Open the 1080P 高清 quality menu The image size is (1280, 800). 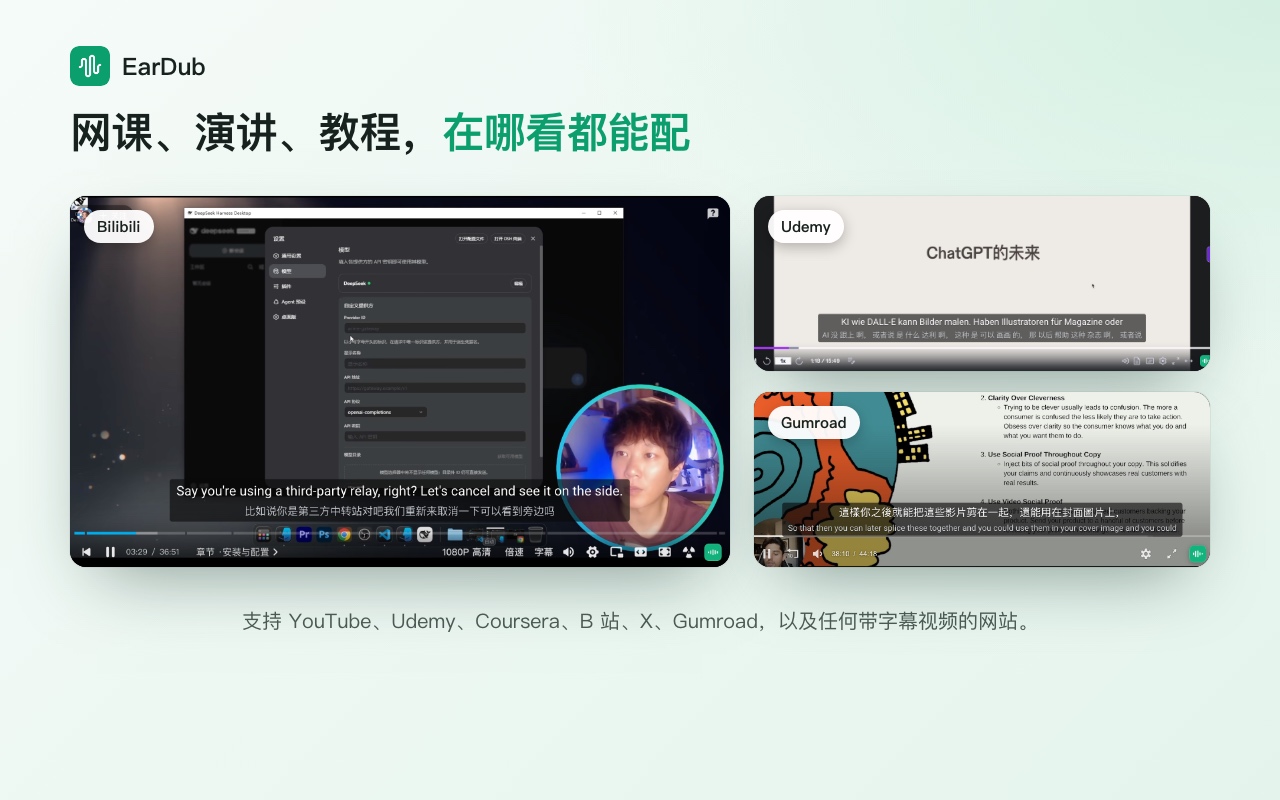pyautogui.click(x=466, y=552)
